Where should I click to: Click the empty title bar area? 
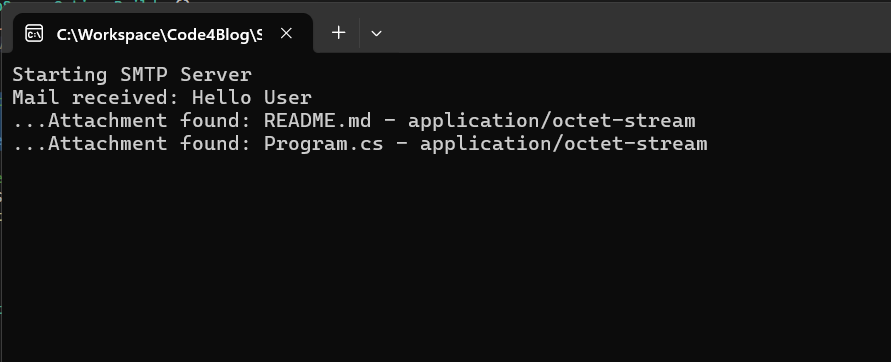[636, 30]
